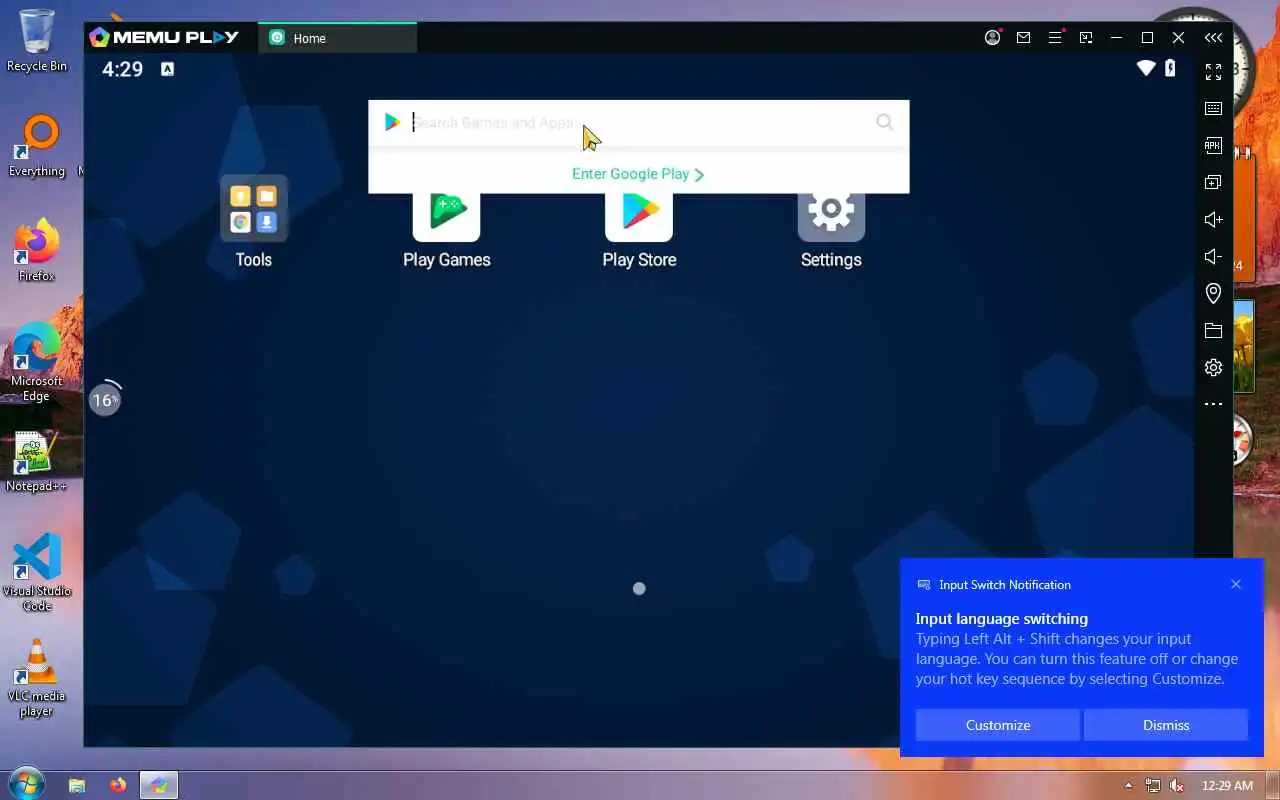Viewport: 1280px width, 800px height.
Task: Launch the Play Games app
Action: (x=446, y=229)
